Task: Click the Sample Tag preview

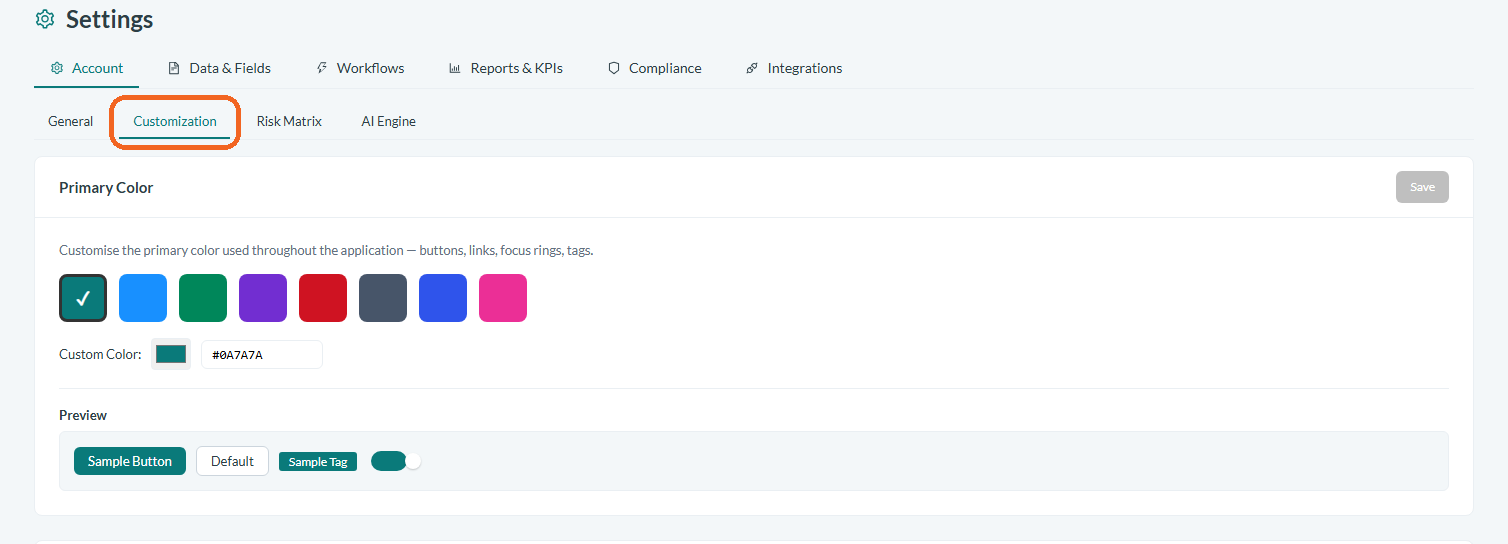Action: point(318,461)
